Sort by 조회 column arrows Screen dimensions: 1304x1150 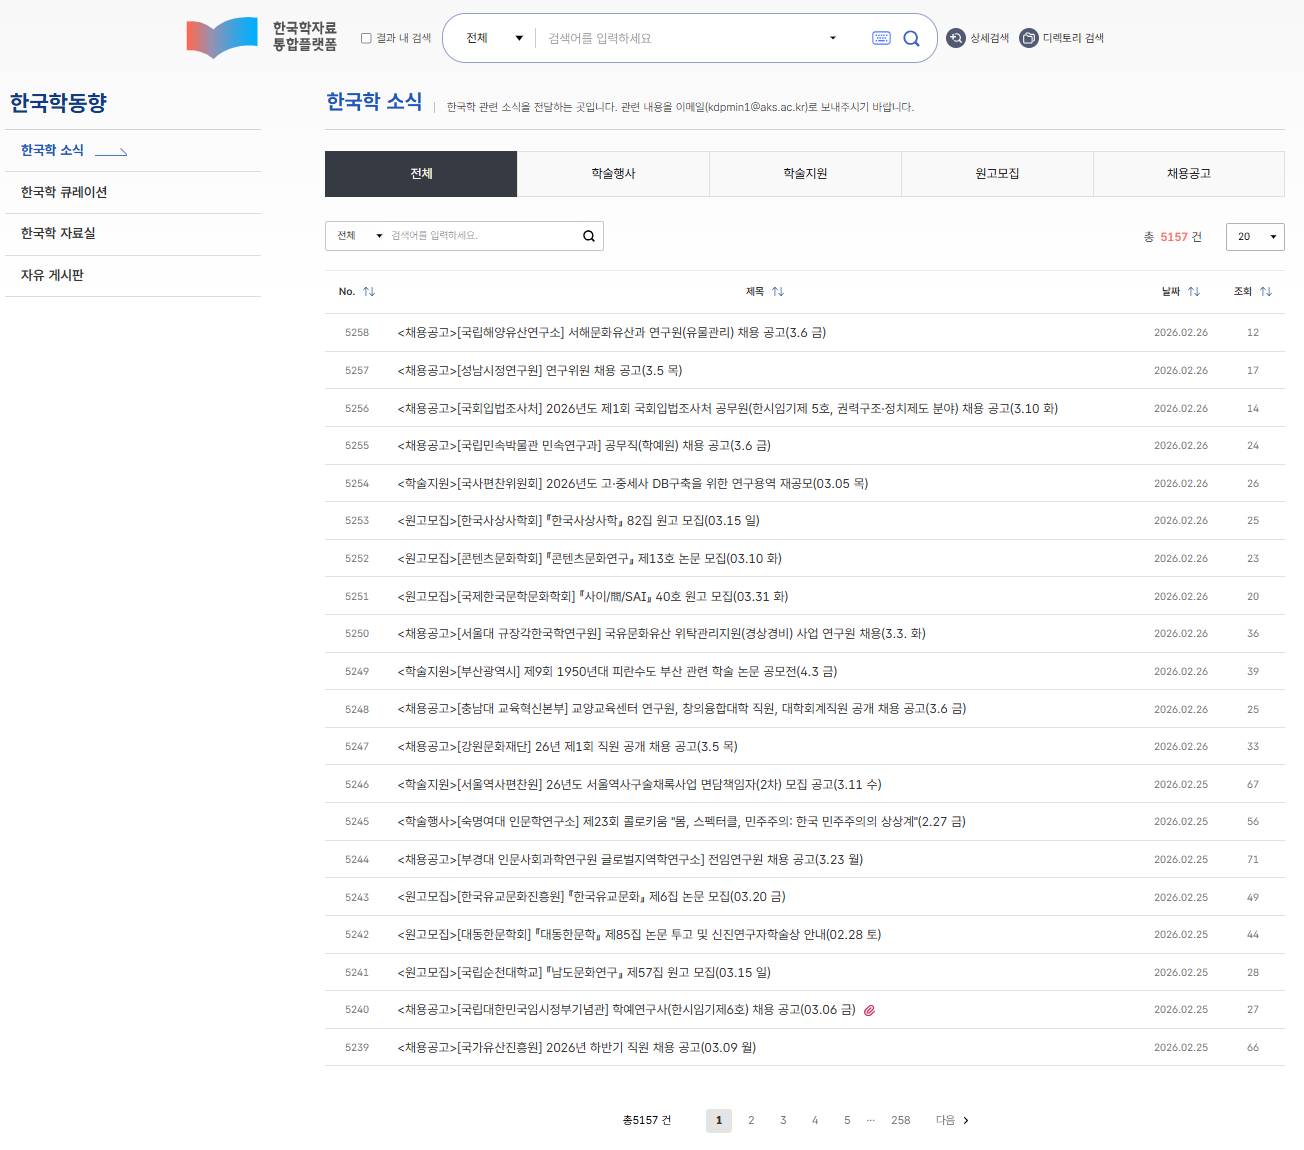[1266, 292]
